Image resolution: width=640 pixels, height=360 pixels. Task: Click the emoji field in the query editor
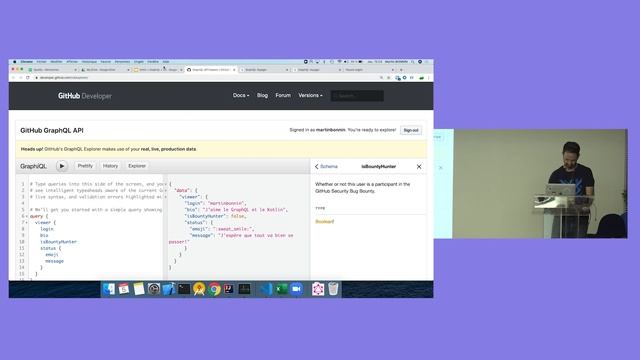pos(52,255)
